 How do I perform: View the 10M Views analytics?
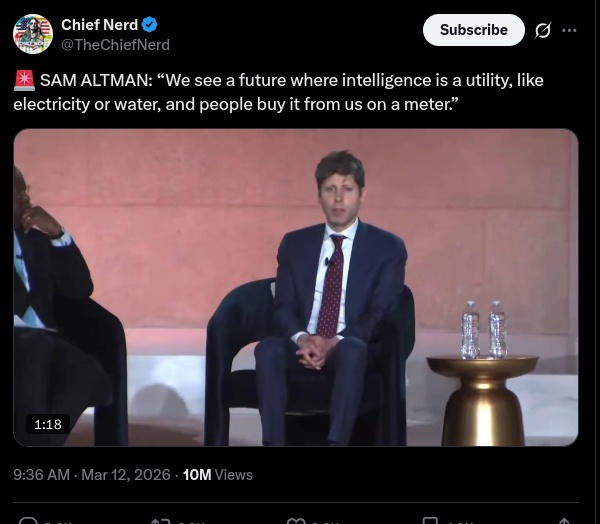pyautogui.click(x=217, y=475)
